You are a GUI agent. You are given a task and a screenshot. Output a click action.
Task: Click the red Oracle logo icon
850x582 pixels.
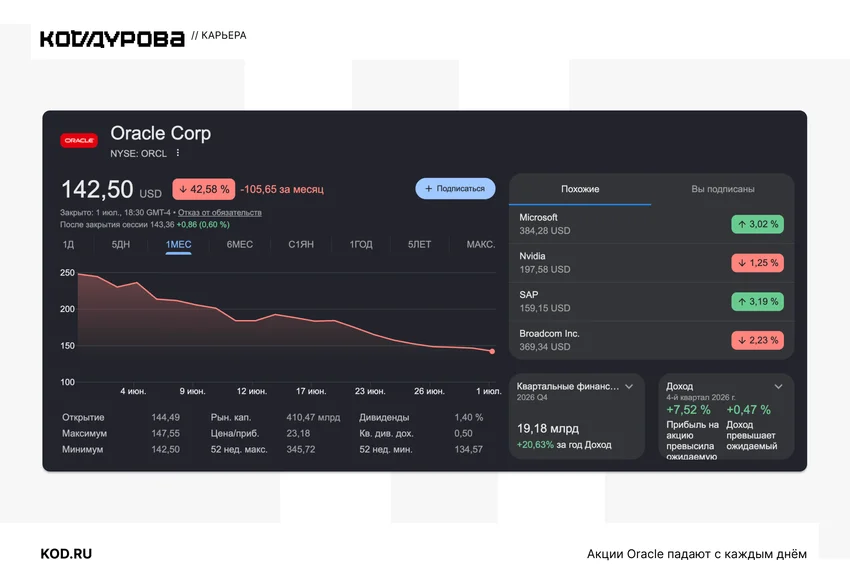(79, 140)
